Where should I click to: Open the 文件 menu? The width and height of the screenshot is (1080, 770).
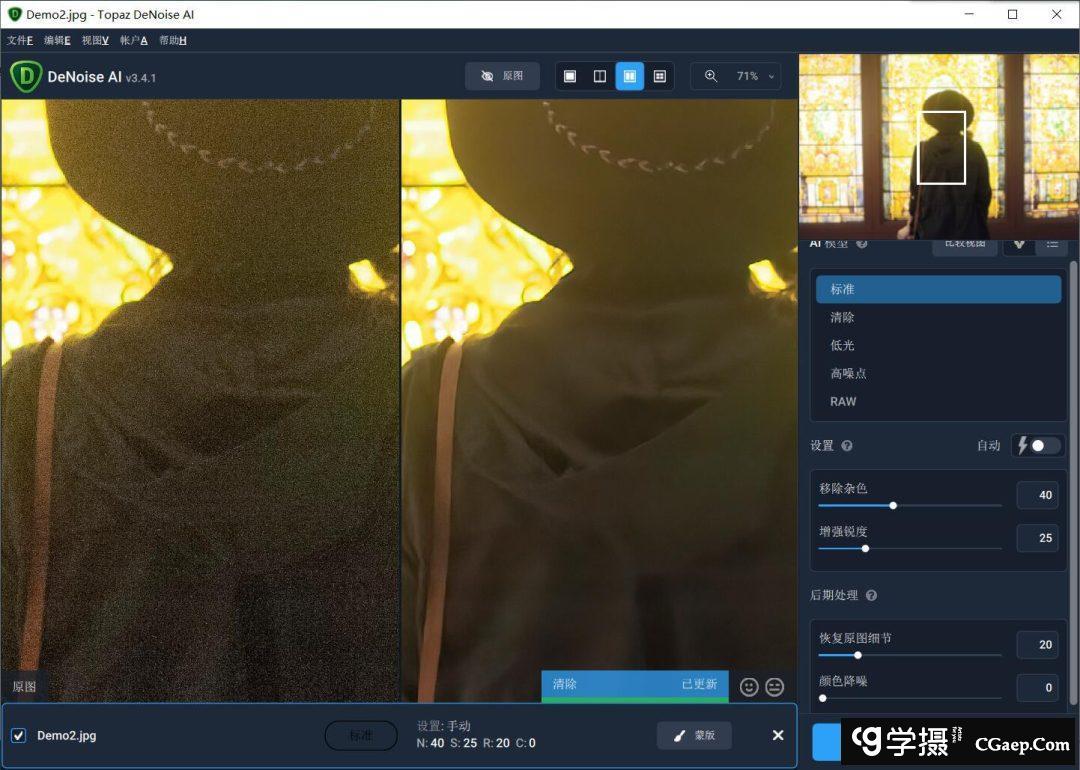point(20,40)
